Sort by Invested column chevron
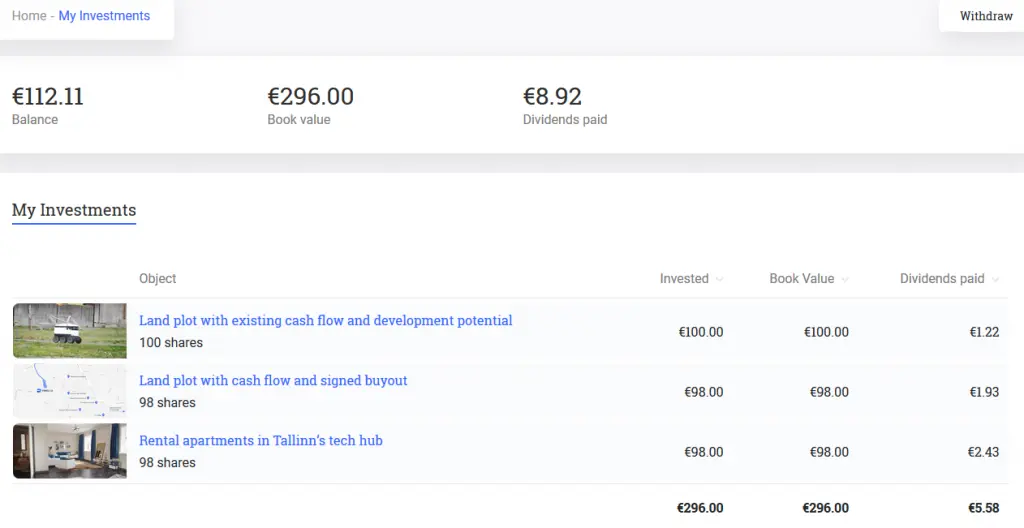This screenshot has height=528, width=1024. pos(719,280)
